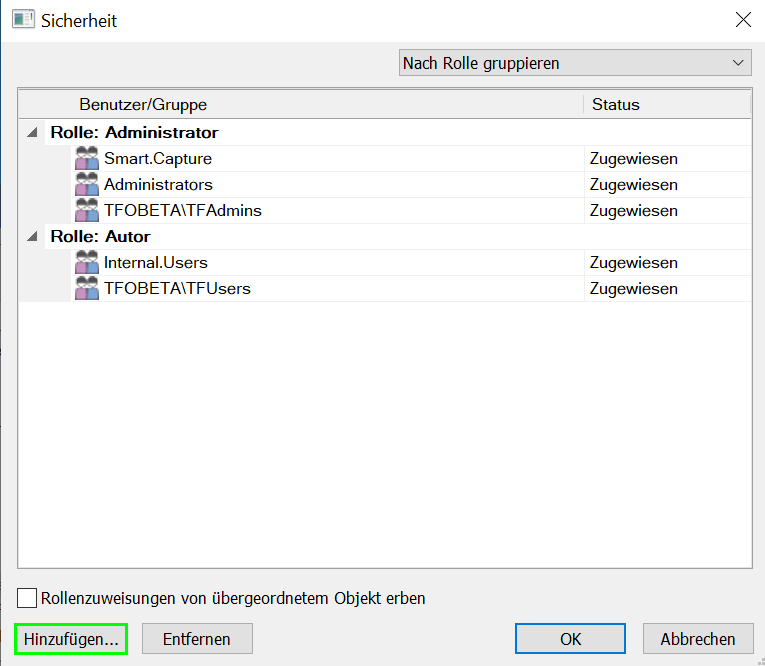
Task: Enable Rollenzuweisungen von übergeordnetem Objekt erben checkbox
Action: coord(27,598)
